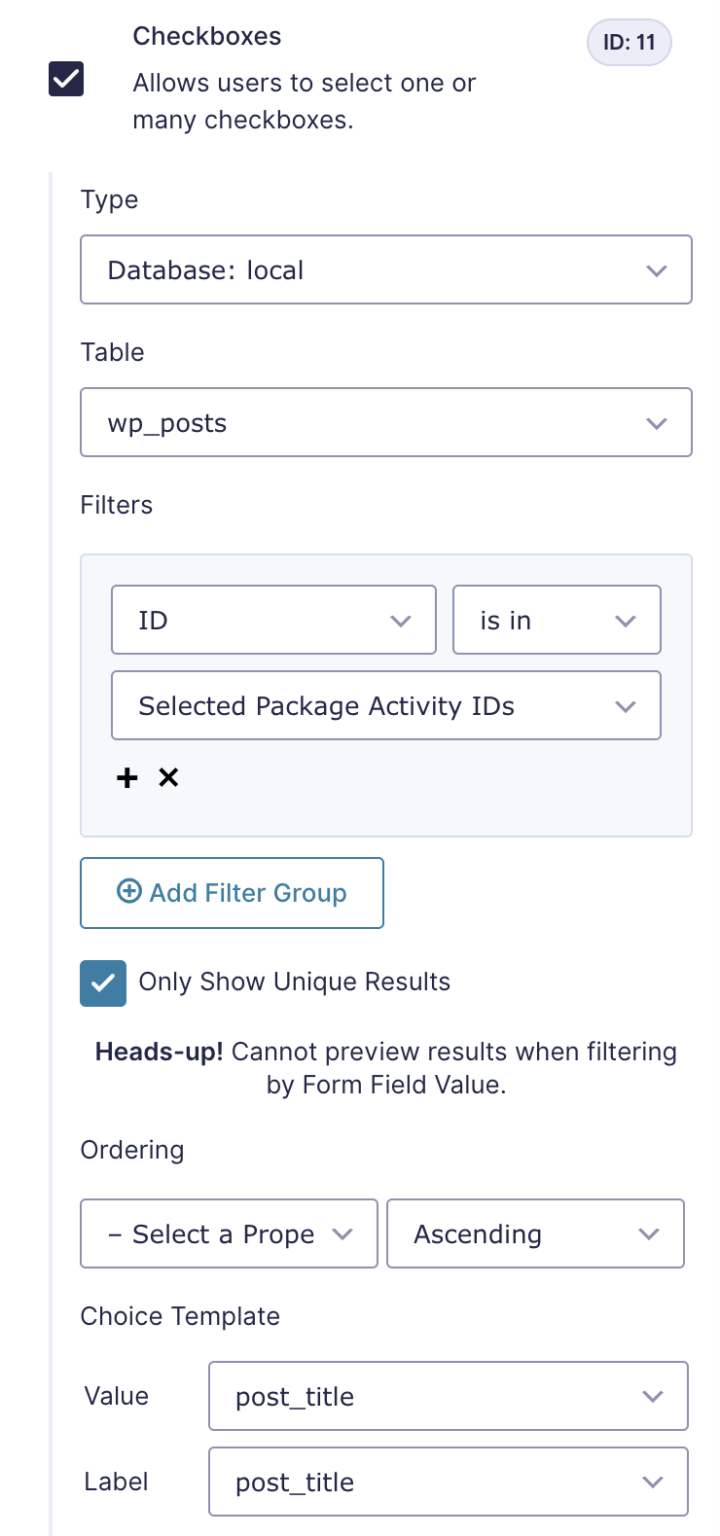Open the Database: local Type dropdown
This screenshot has height=1536, width=720.
(x=386, y=269)
